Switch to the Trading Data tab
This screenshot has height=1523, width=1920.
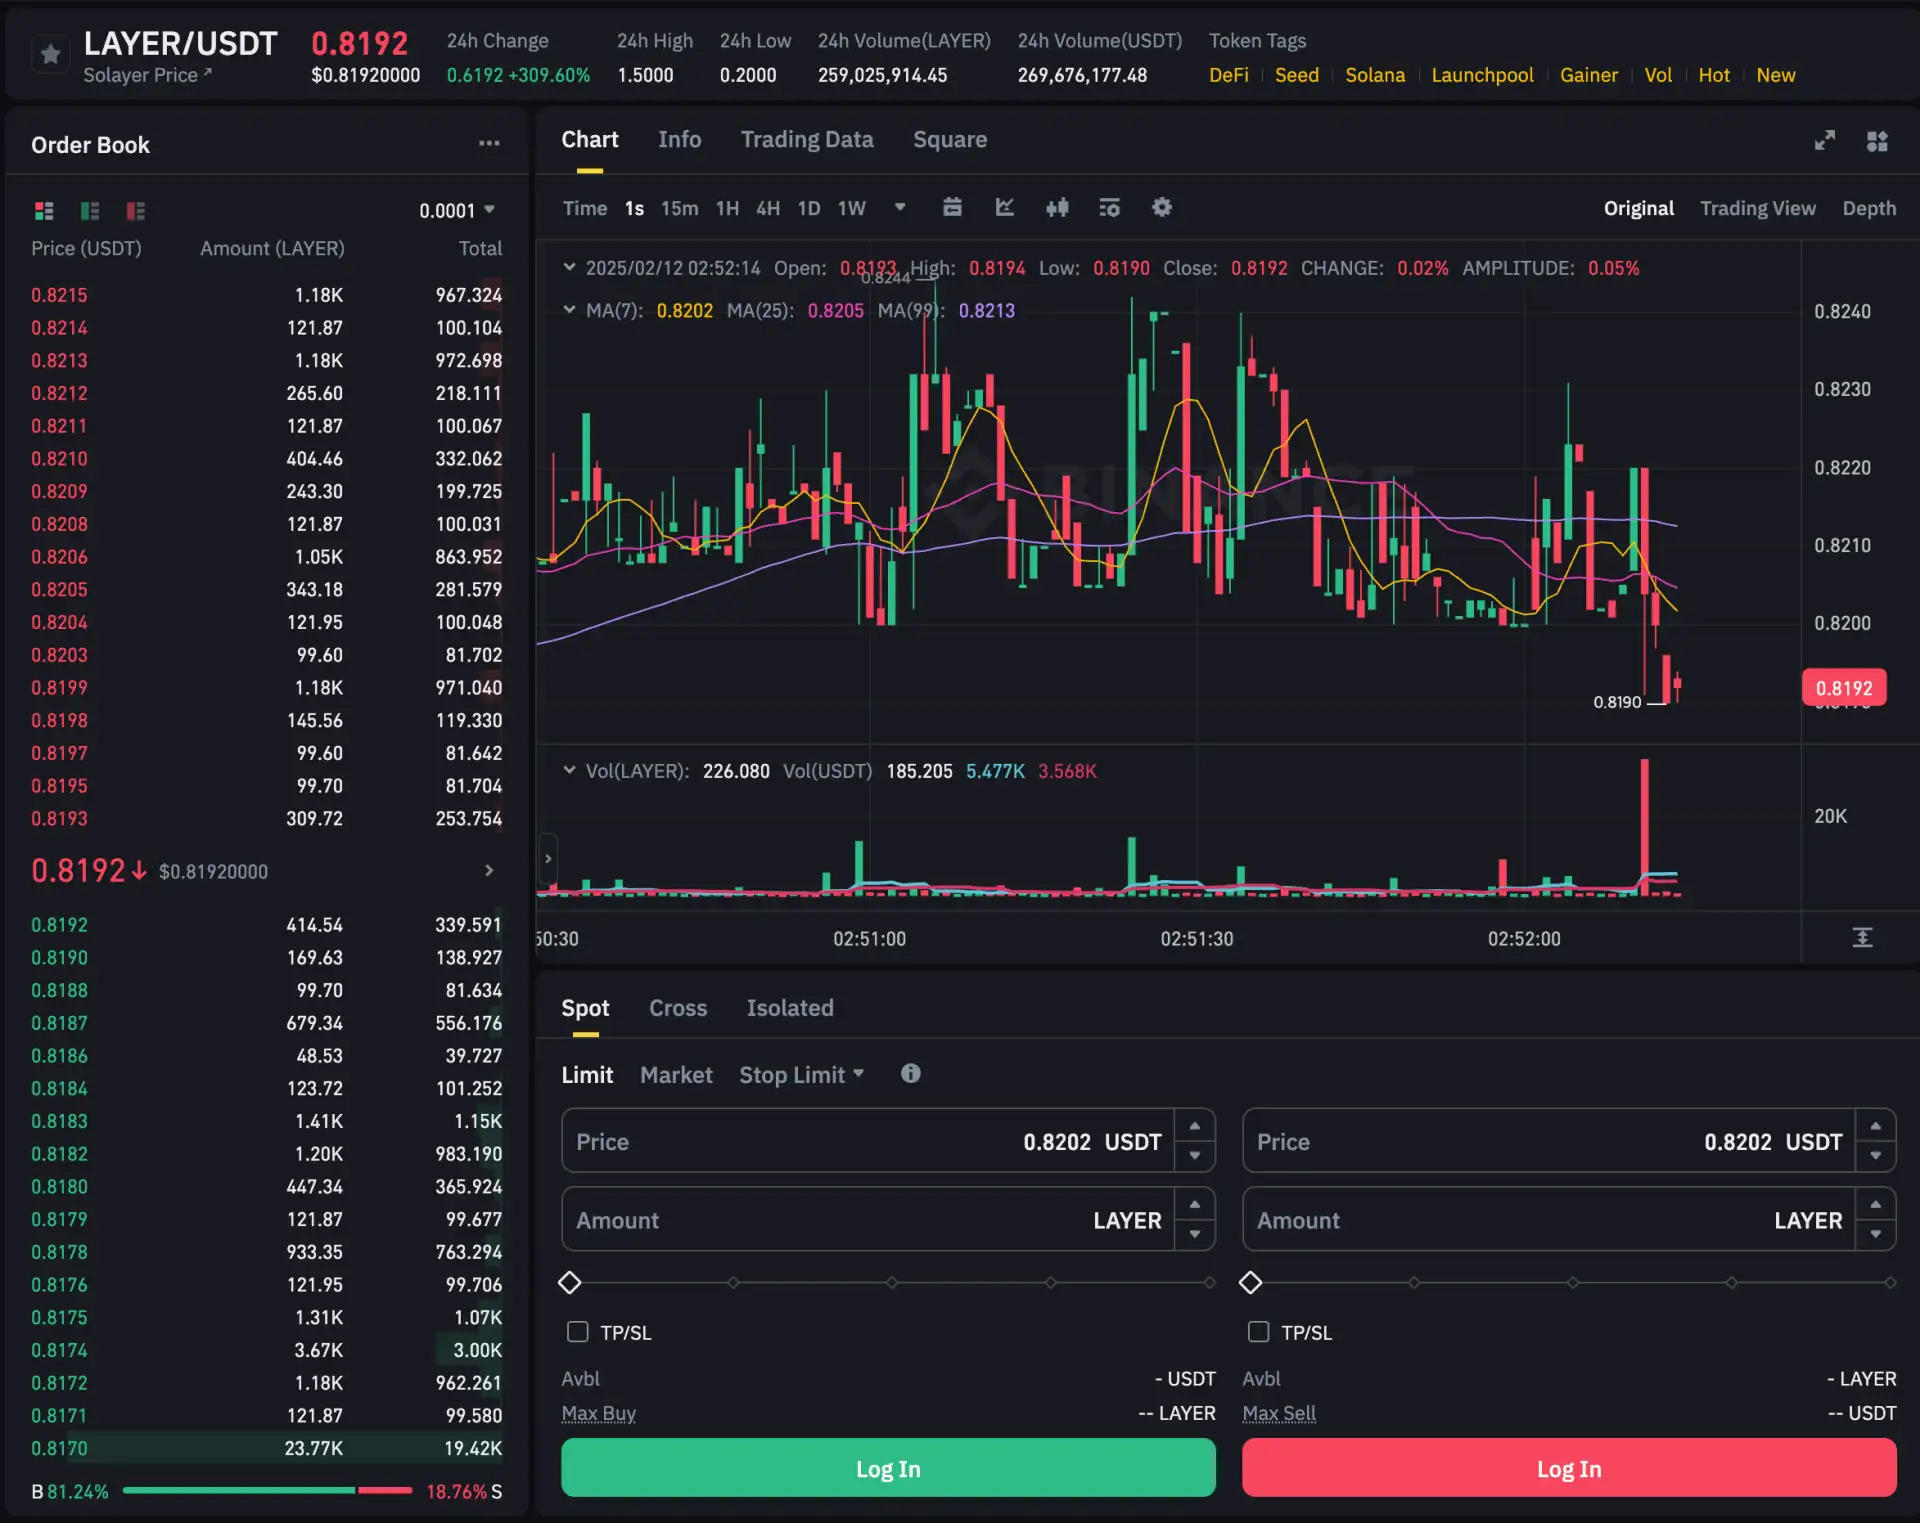(x=806, y=140)
